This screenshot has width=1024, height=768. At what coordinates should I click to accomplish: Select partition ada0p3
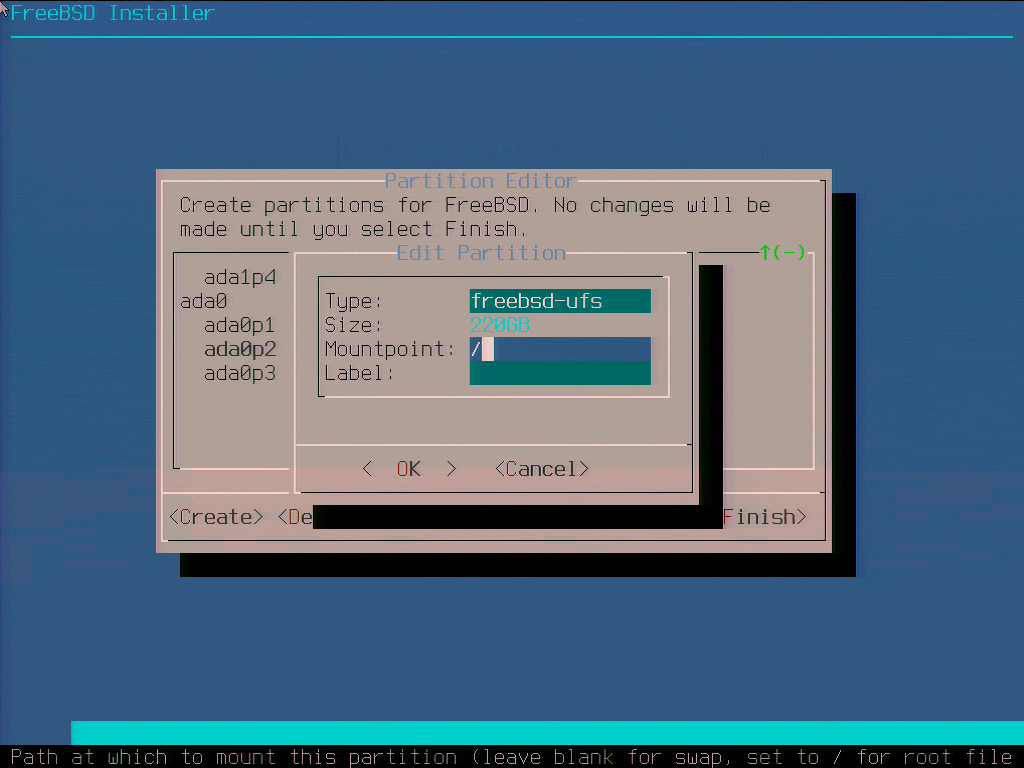[x=240, y=374]
